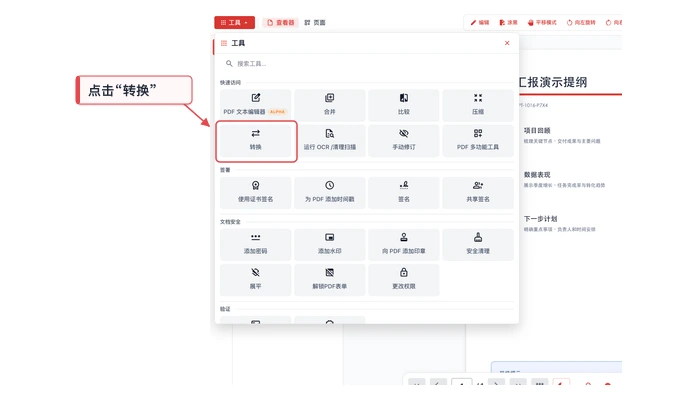Close the 工具 panel with X
Screen dimensions: 700x395
(507, 43)
